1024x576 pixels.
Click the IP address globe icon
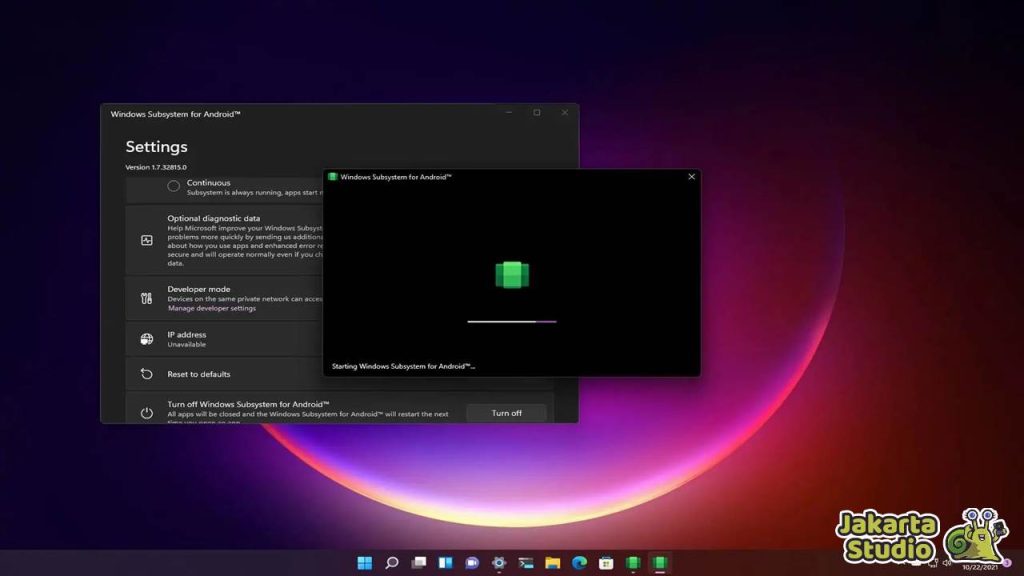[x=146, y=337]
